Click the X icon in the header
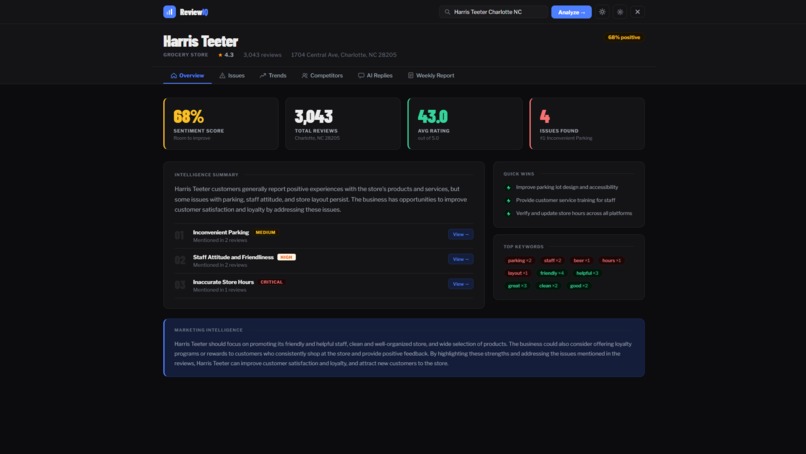 (637, 12)
